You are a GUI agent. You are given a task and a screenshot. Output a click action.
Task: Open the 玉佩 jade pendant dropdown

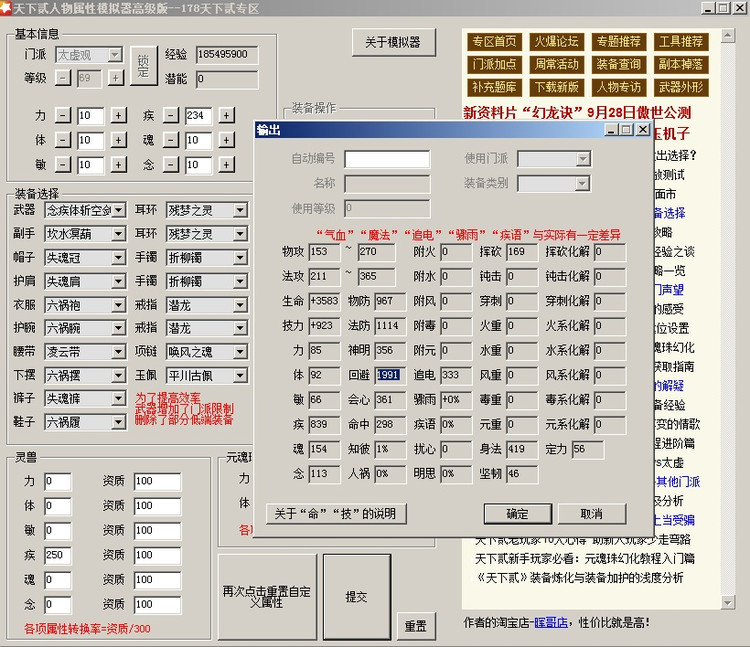click(x=240, y=376)
